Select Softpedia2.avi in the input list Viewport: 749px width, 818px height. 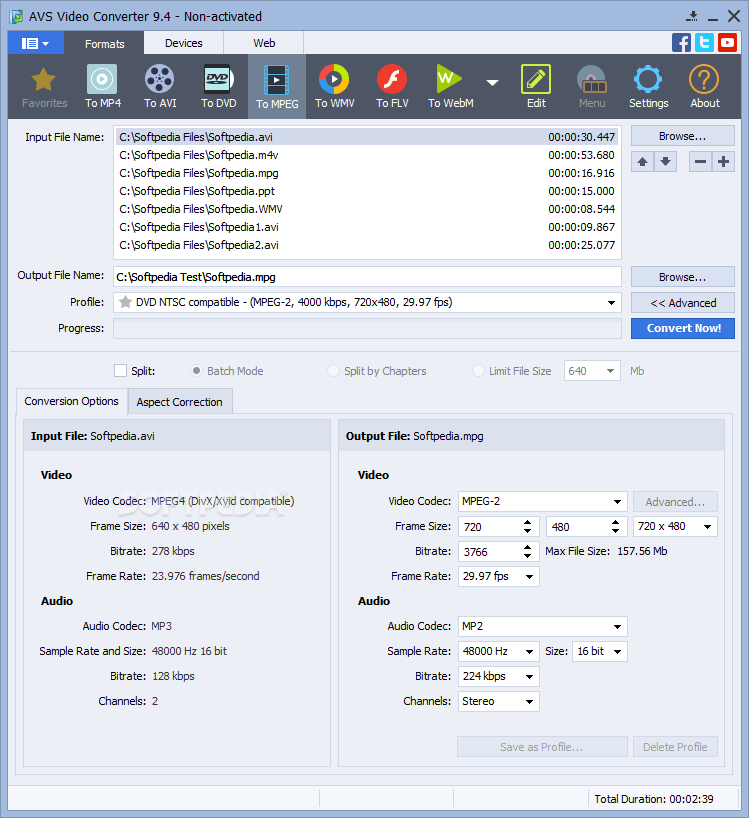pyautogui.click(x=367, y=245)
